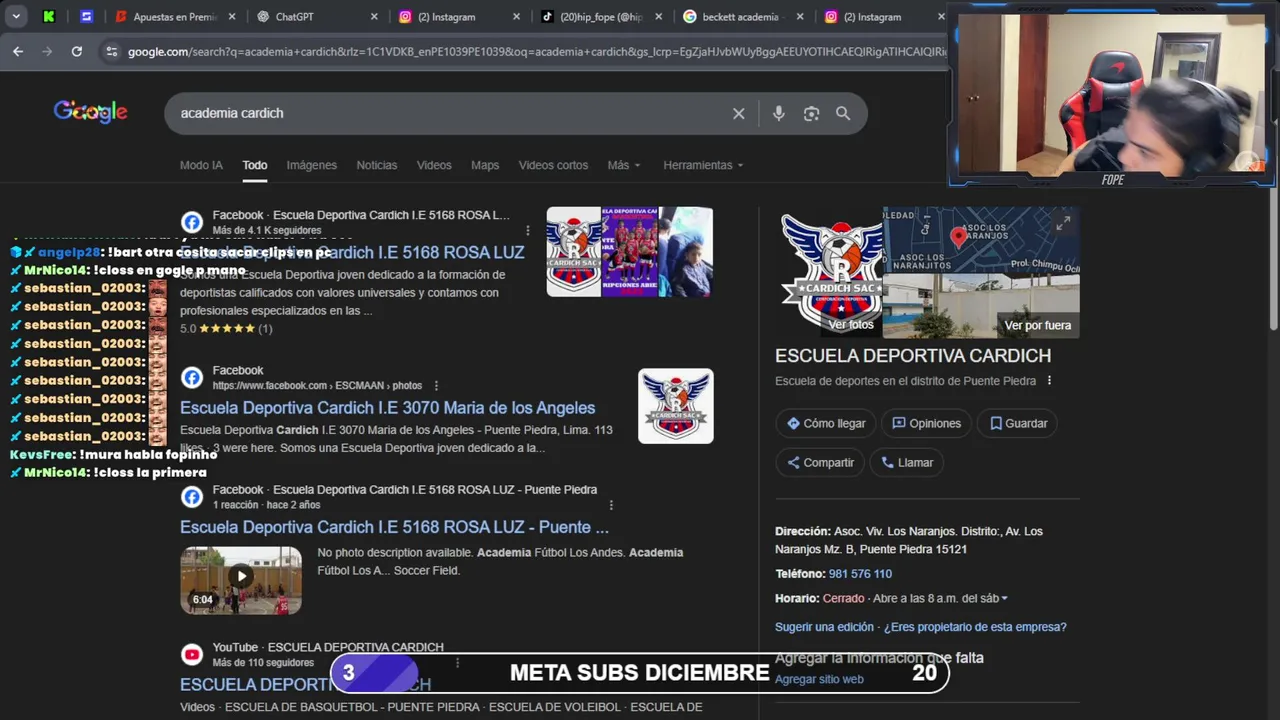Submit search with the magnifier icon
Screen dimensions: 1280x720
pyautogui.click(x=843, y=114)
